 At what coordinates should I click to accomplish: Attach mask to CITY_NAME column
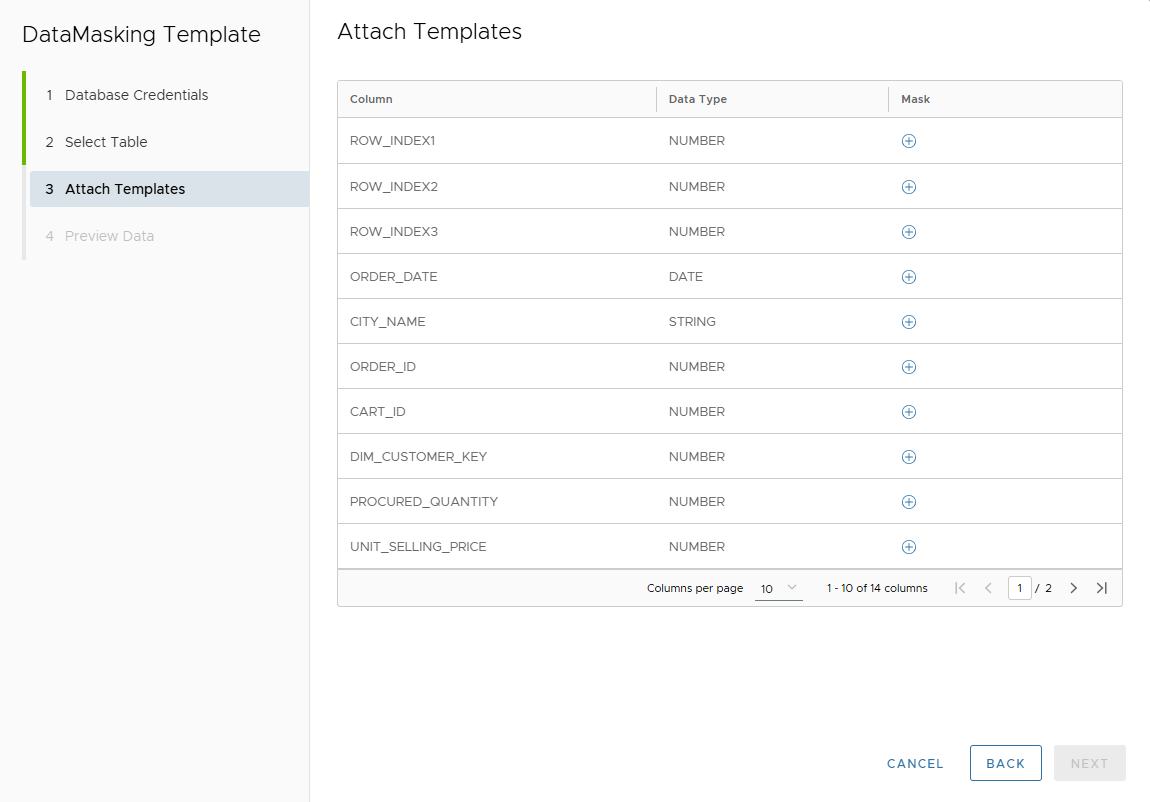908,322
